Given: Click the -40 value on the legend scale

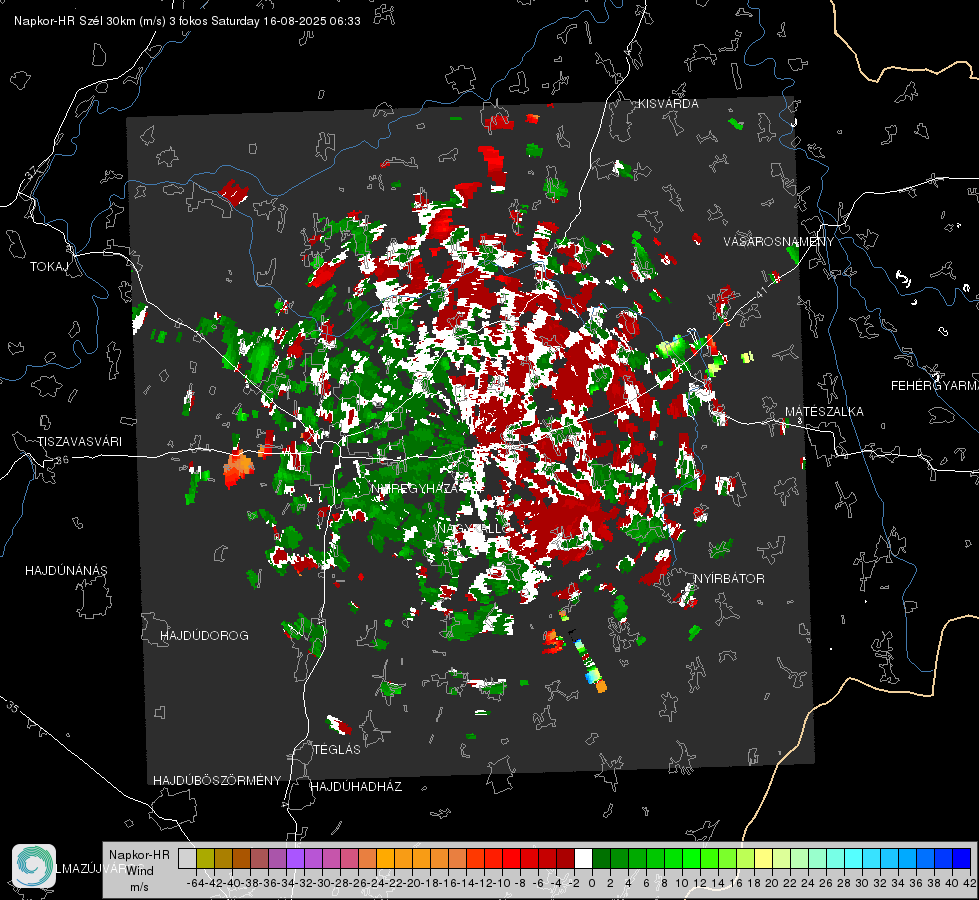Looking at the screenshot, I should tap(232, 883).
